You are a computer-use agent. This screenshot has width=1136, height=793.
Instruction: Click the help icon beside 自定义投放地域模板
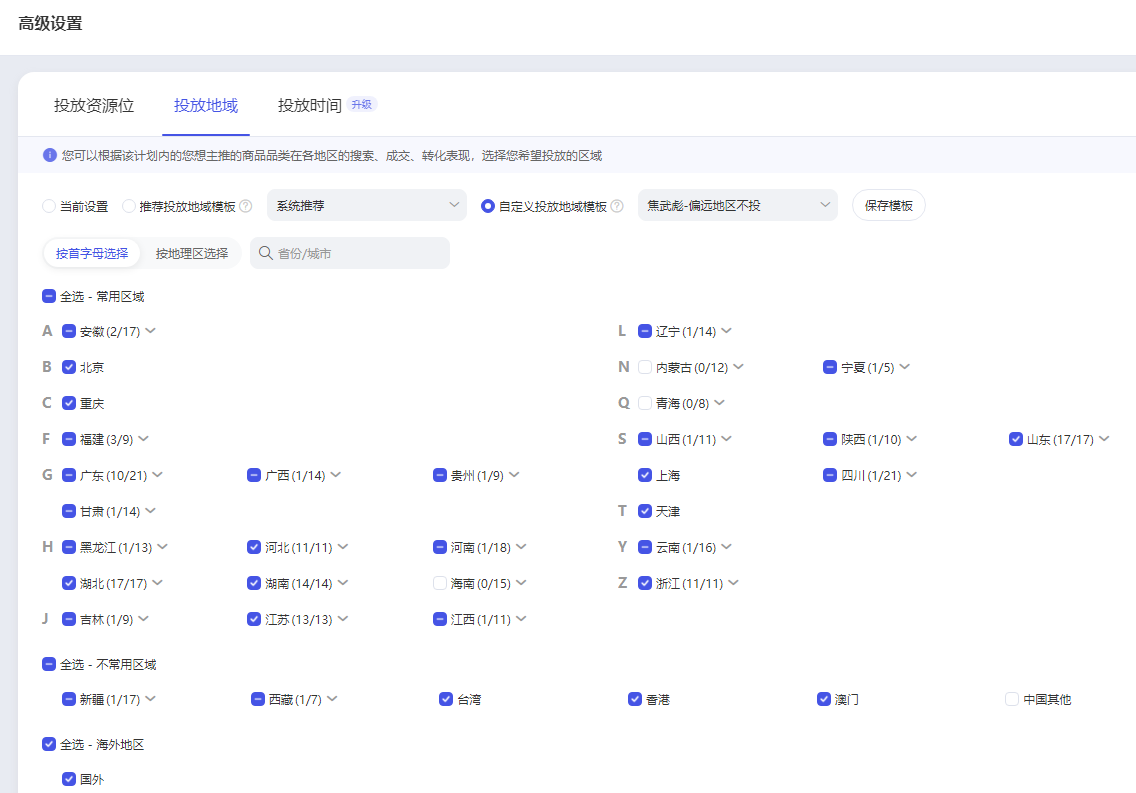617,206
